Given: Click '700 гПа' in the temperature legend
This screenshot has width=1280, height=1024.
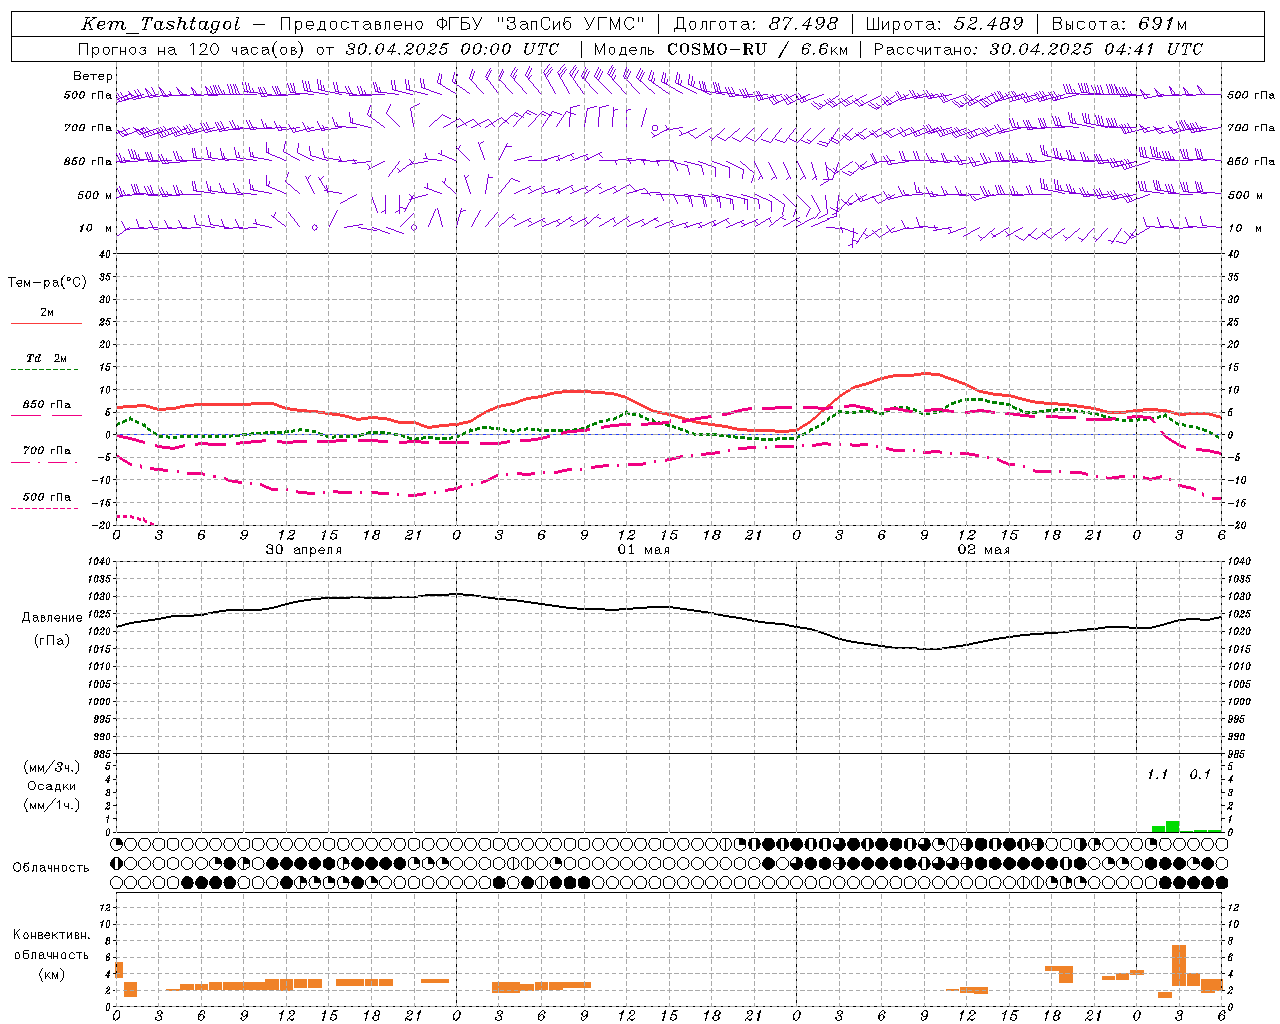Looking at the screenshot, I should coord(47,450).
